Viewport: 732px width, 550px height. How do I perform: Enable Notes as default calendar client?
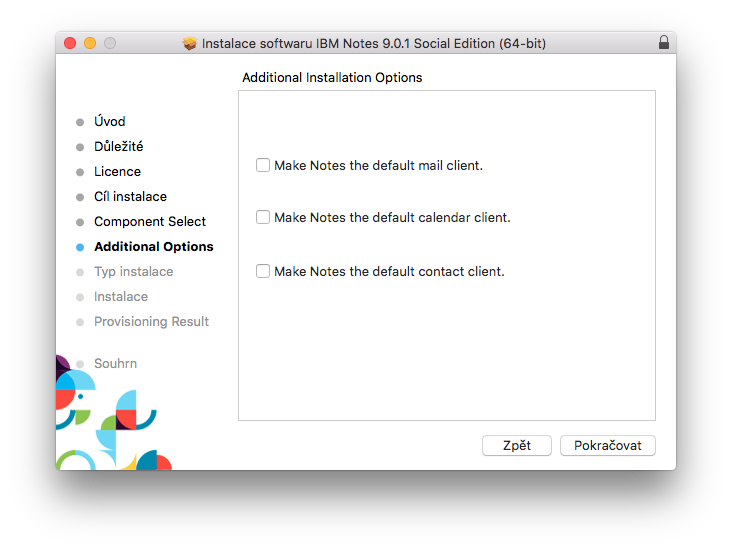pos(263,217)
